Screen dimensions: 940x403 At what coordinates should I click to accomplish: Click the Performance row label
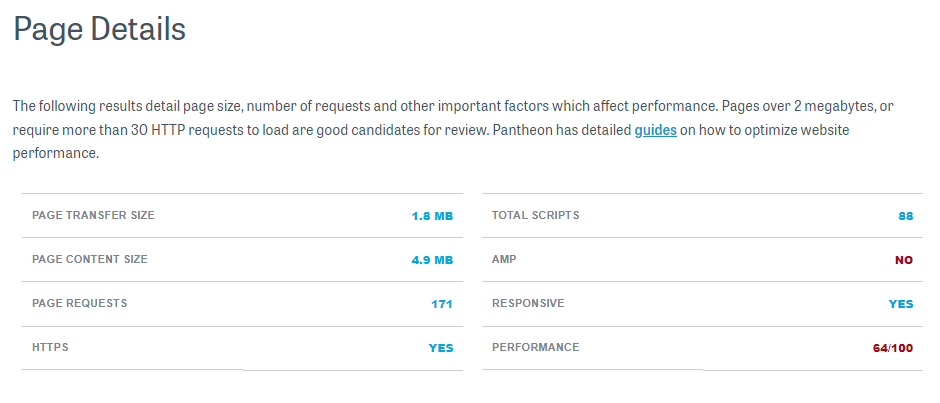click(535, 347)
